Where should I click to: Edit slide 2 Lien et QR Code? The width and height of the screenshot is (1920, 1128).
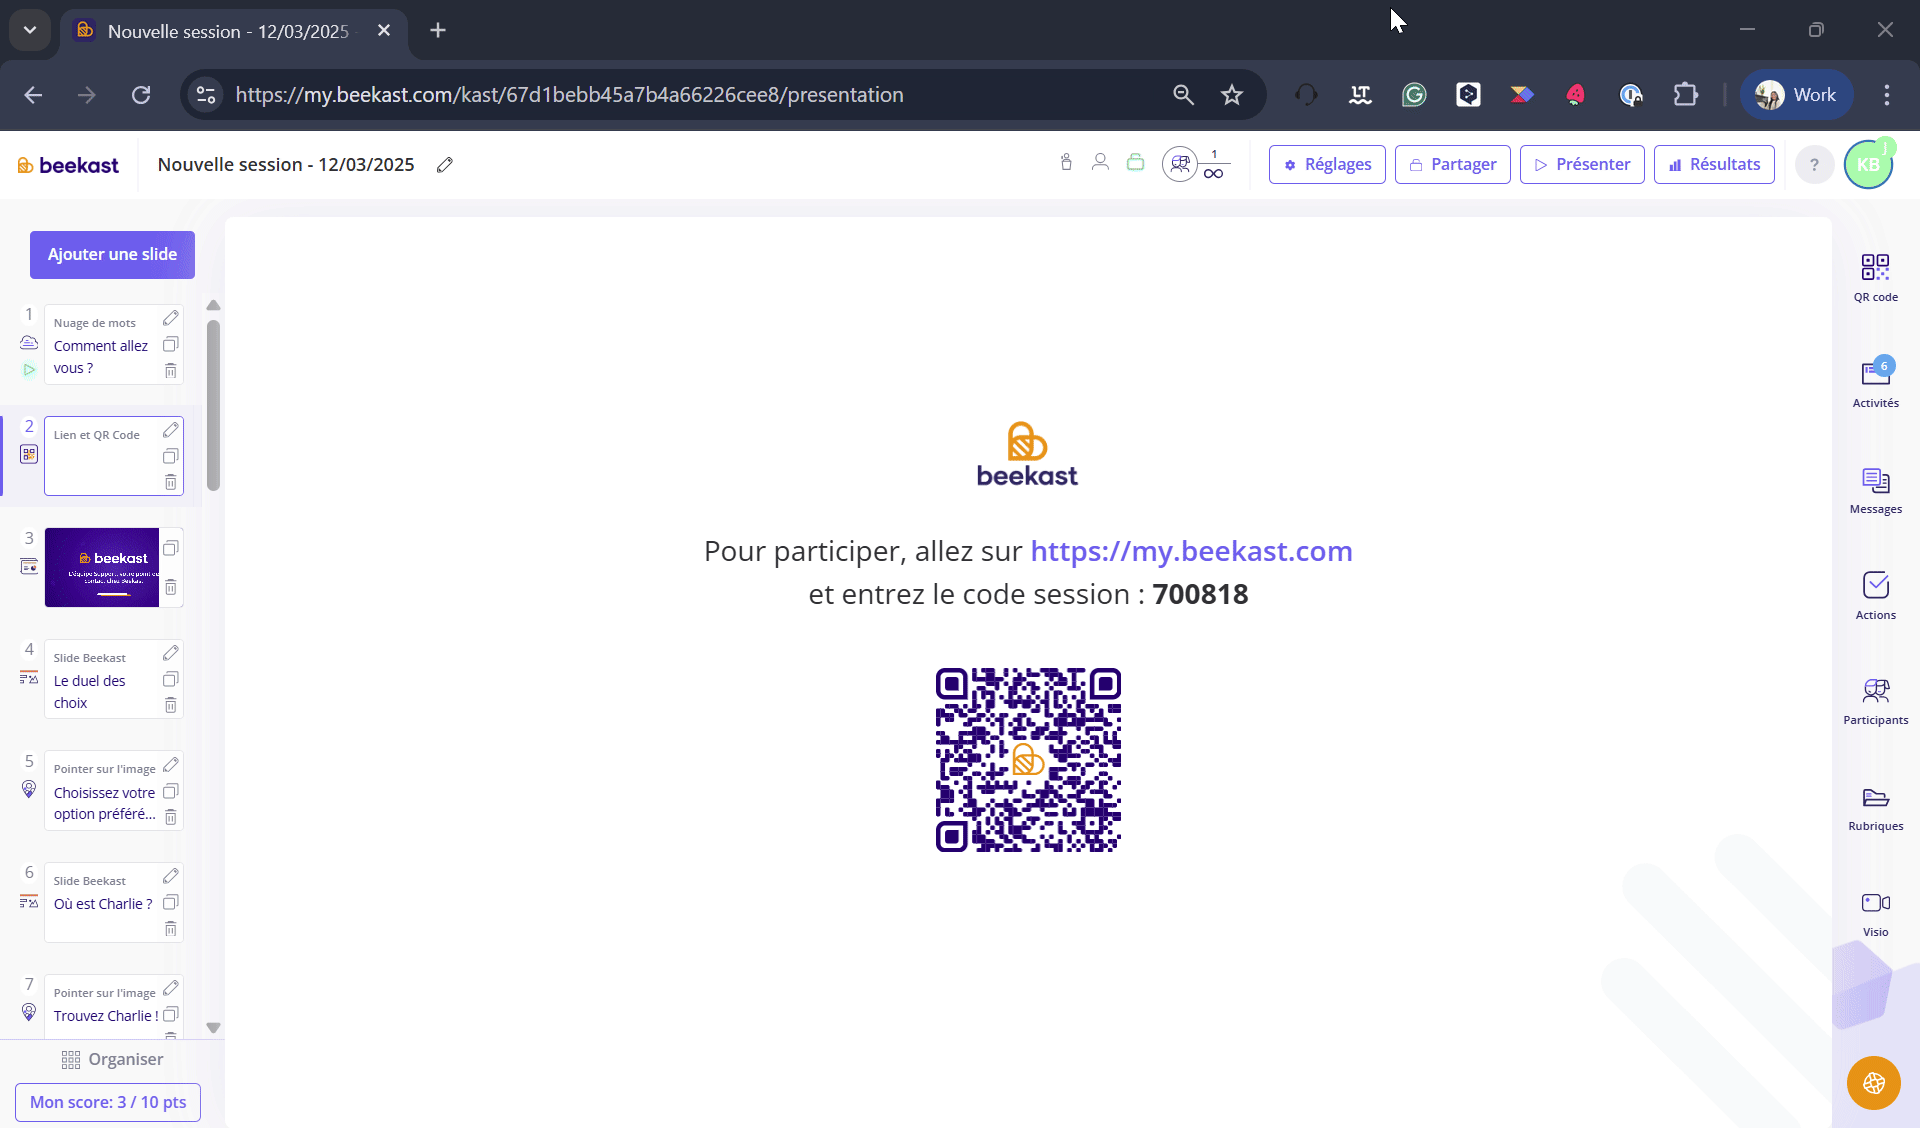tap(171, 430)
